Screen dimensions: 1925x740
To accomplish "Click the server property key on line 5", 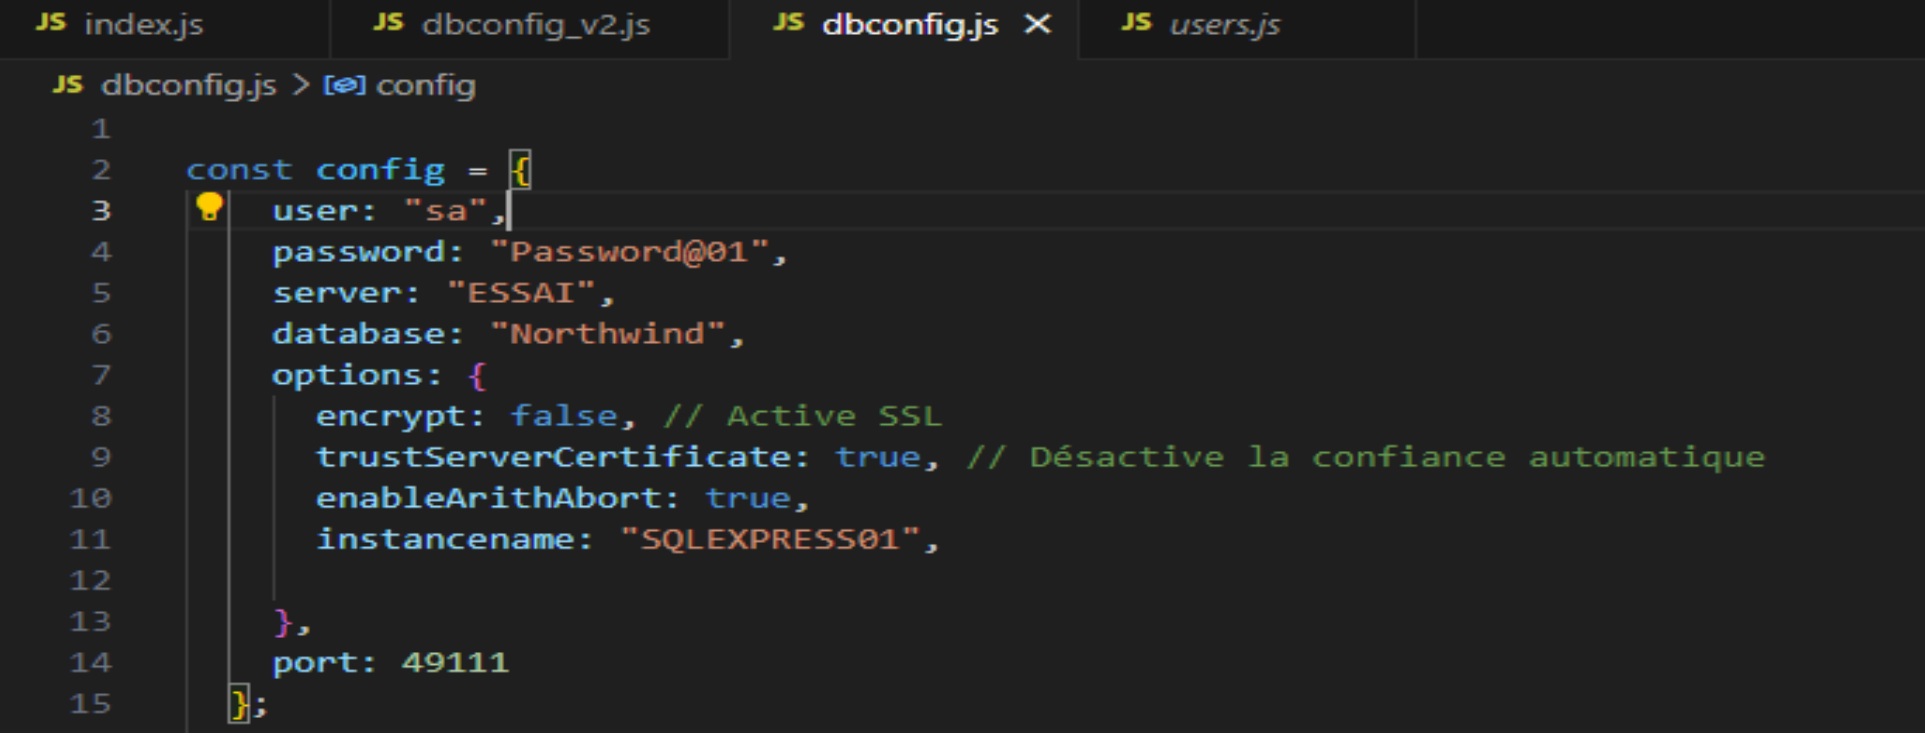I will click(x=337, y=293).
